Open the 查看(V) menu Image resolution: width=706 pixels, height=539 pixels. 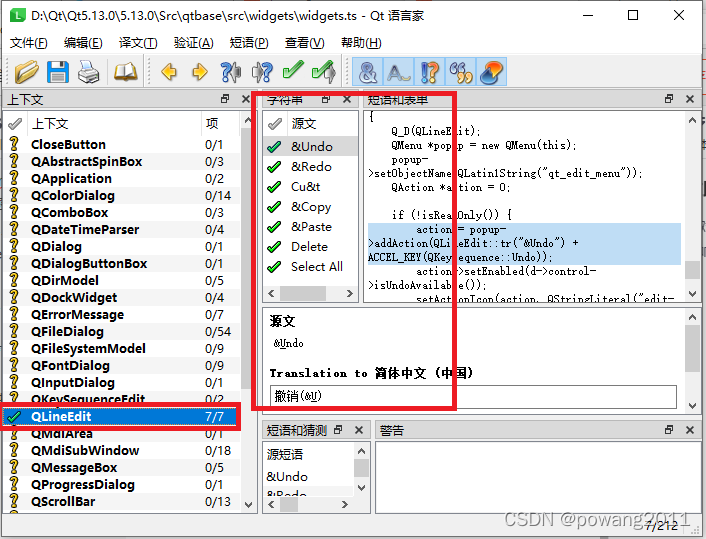click(x=304, y=43)
